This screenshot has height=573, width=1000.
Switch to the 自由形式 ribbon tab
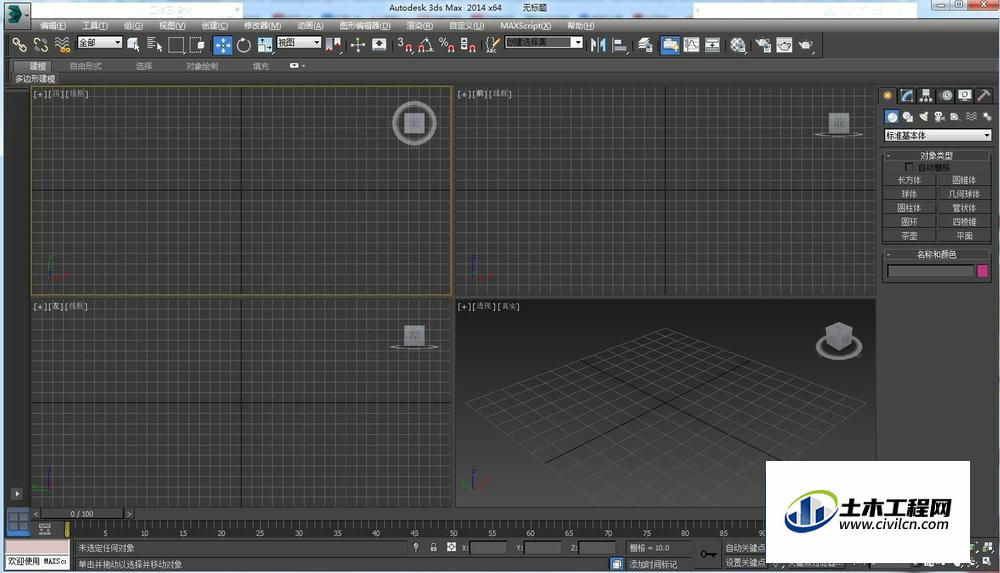(x=85, y=66)
